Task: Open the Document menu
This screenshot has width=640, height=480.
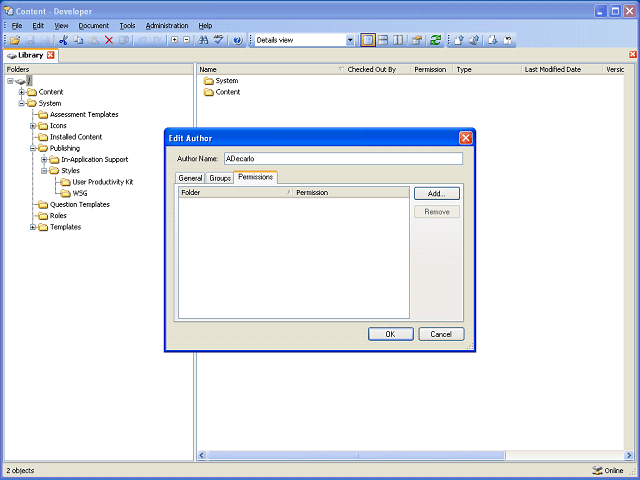Action: click(x=93, y=26)
